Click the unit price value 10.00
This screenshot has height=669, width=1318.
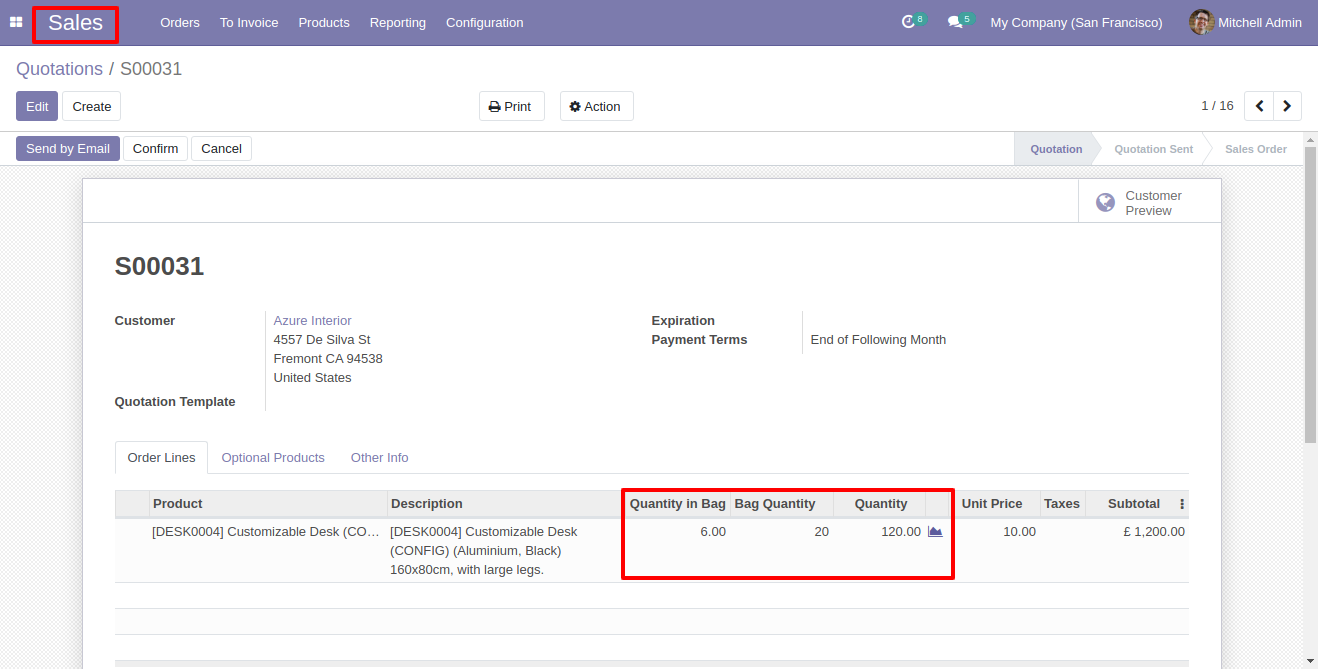(1020, 532)
